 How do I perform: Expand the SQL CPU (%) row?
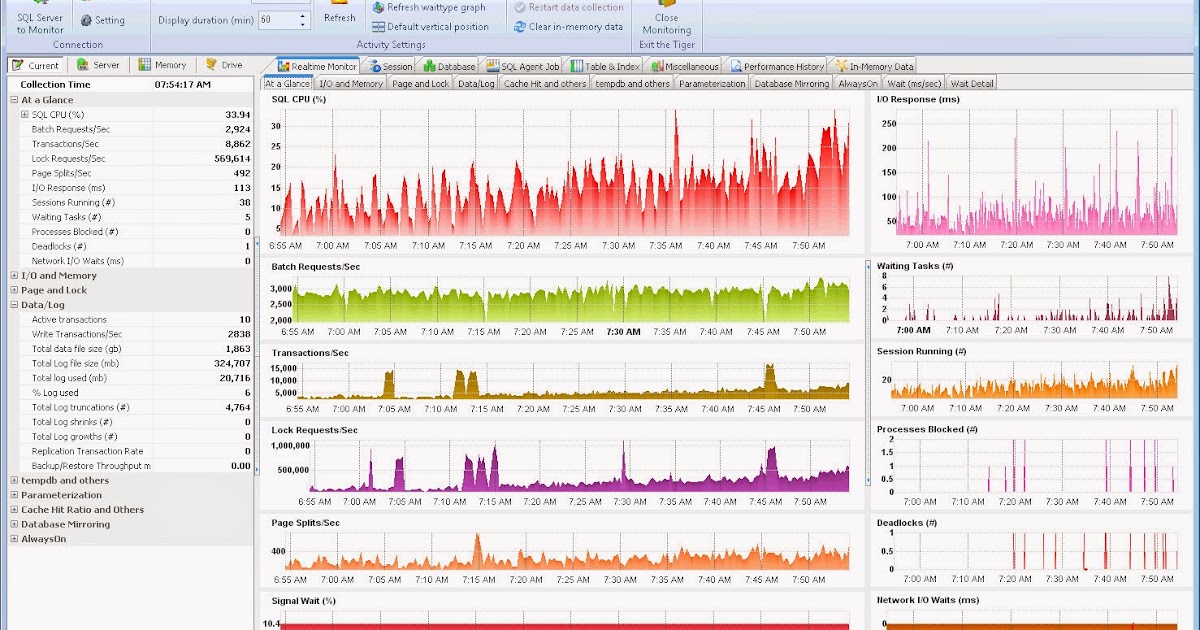click(x=25, y=115)
